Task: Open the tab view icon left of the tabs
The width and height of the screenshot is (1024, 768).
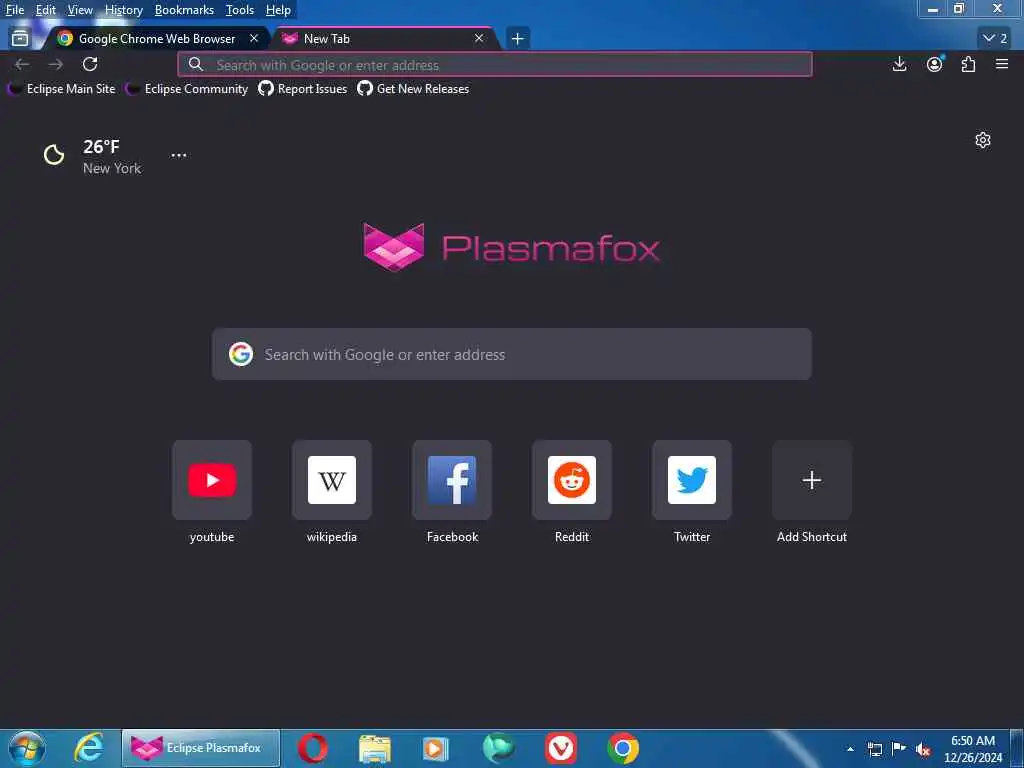Action: [20, 39]
